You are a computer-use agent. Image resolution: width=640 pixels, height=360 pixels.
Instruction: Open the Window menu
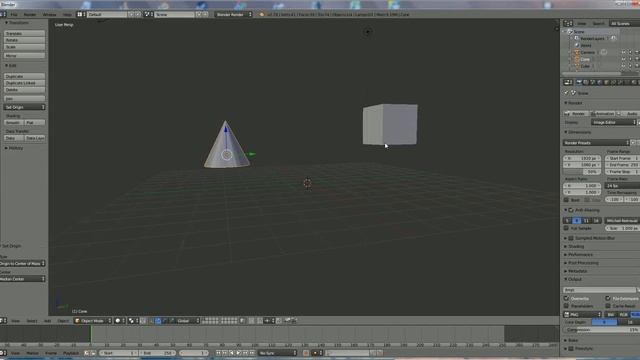click(49, 14)
